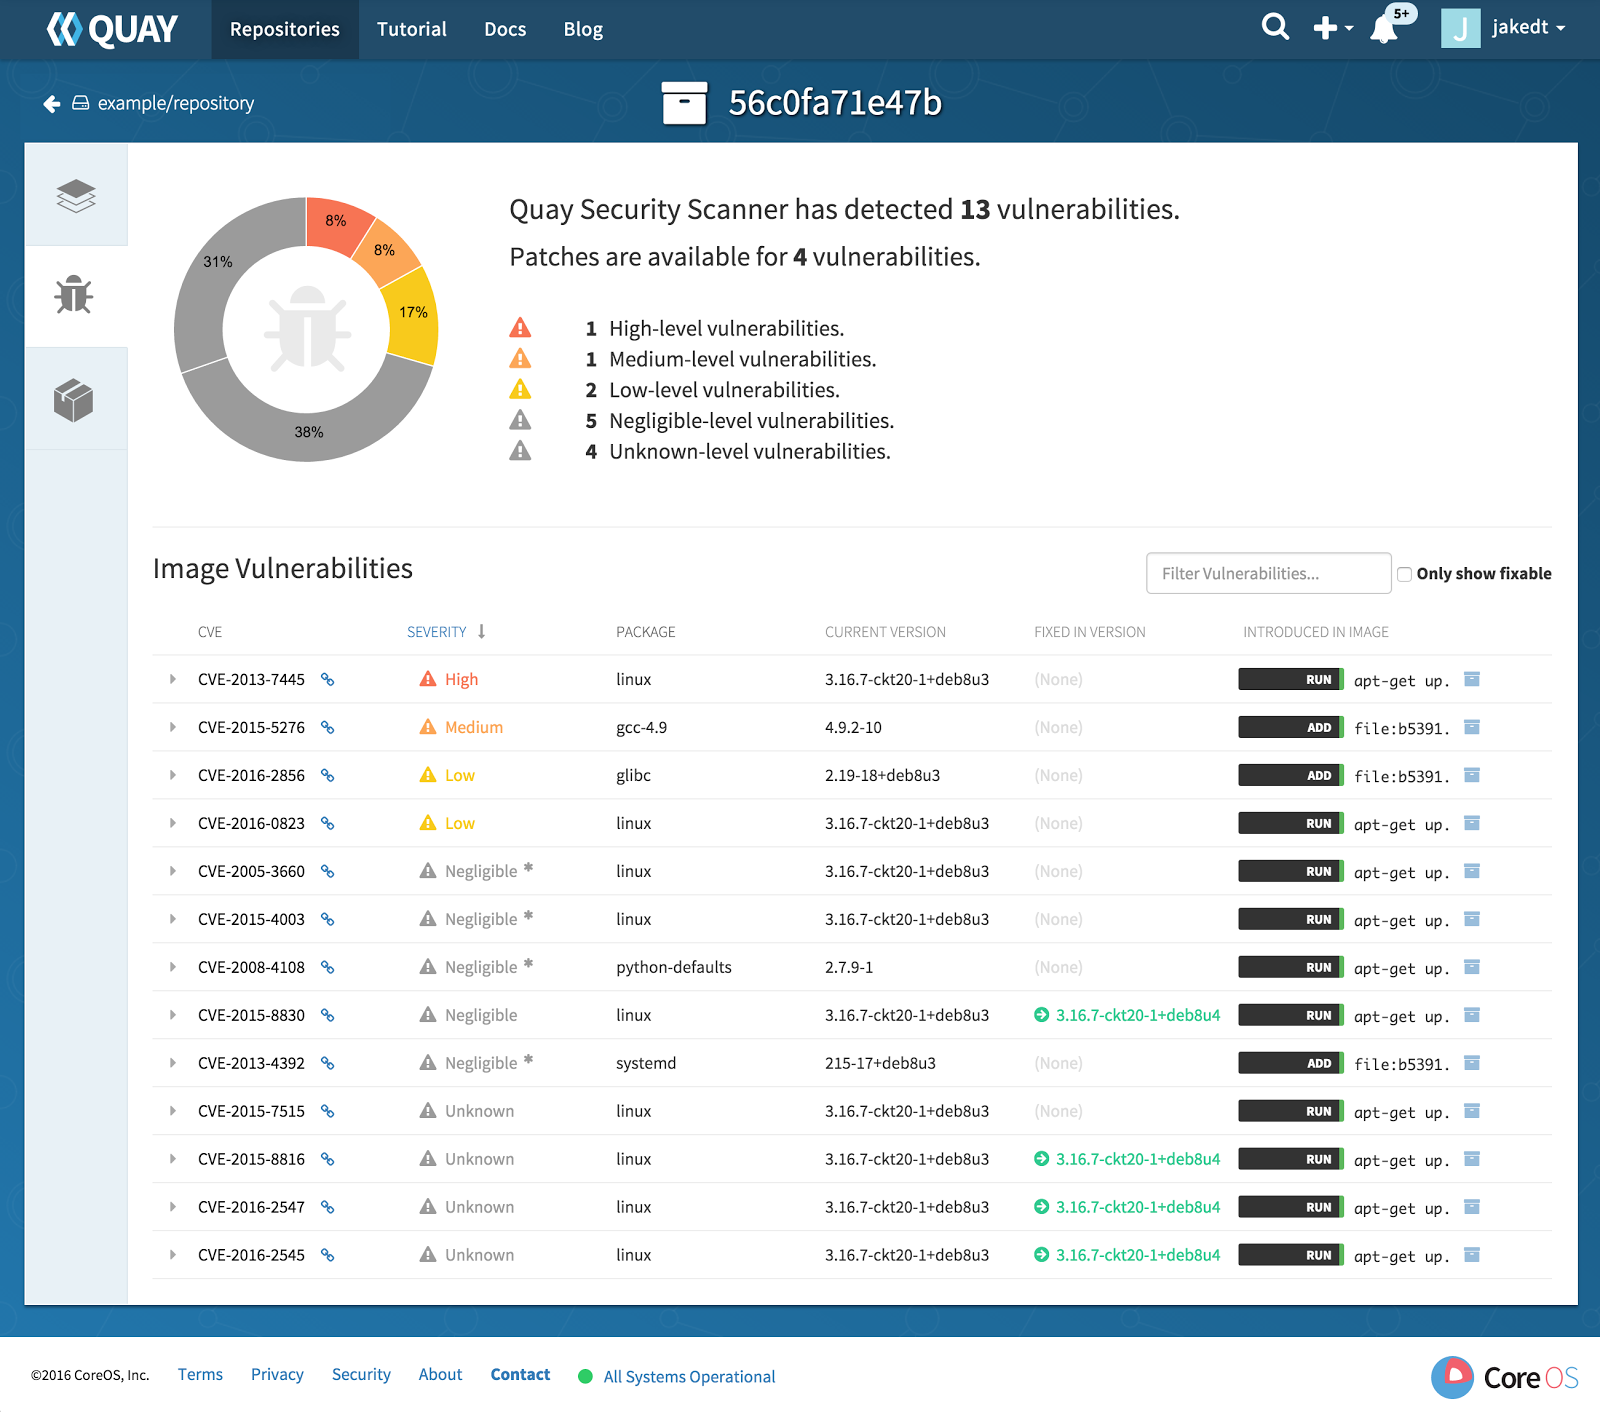Open the search icon in top bar

[x=1275, y=27]
